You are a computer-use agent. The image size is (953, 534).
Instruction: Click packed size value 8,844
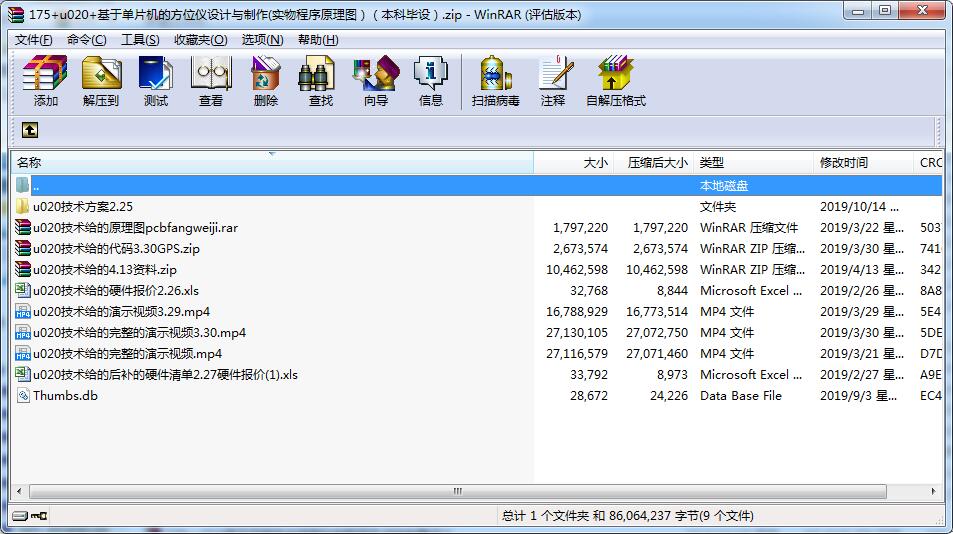pyautogui.click(x=672, y=290)
